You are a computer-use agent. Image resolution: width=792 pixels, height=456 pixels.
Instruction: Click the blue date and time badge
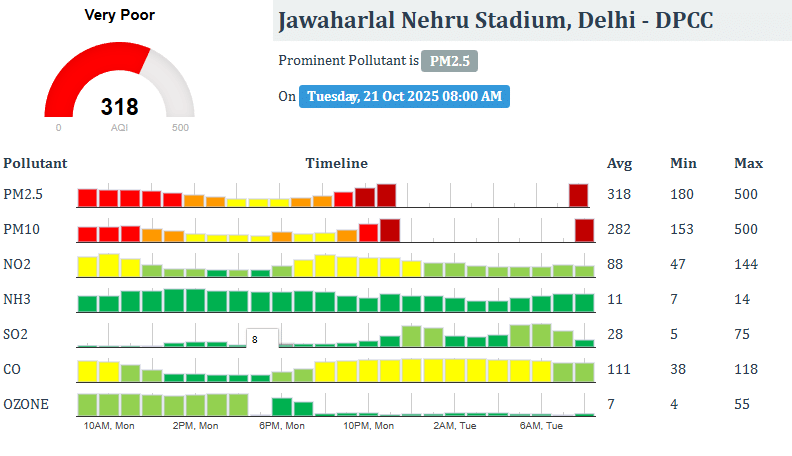(405, 96)
